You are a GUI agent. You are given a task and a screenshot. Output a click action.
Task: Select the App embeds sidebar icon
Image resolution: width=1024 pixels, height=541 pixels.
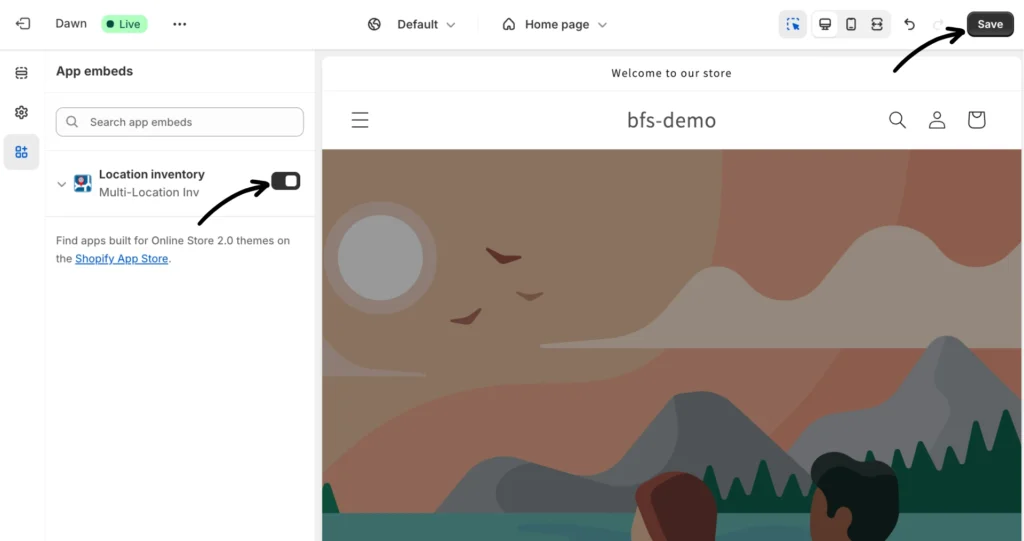click(21, 152)
